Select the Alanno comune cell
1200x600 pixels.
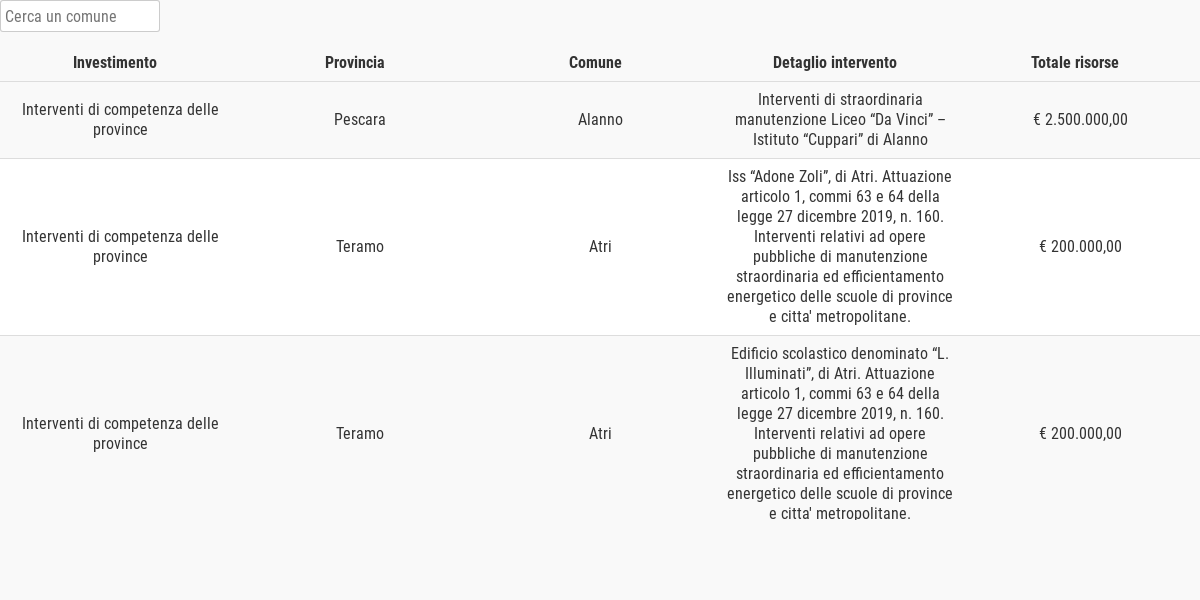(600, 120)
